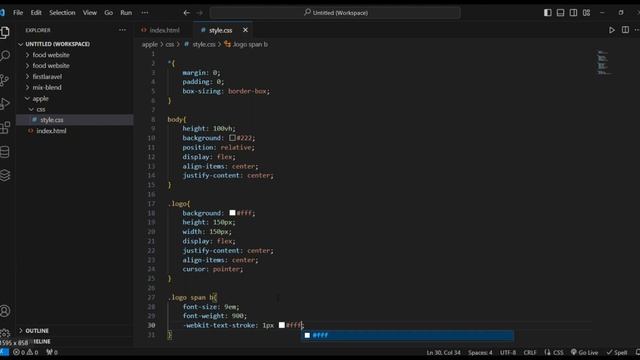Click UTF-8 encoding status item

coord(508,352)
